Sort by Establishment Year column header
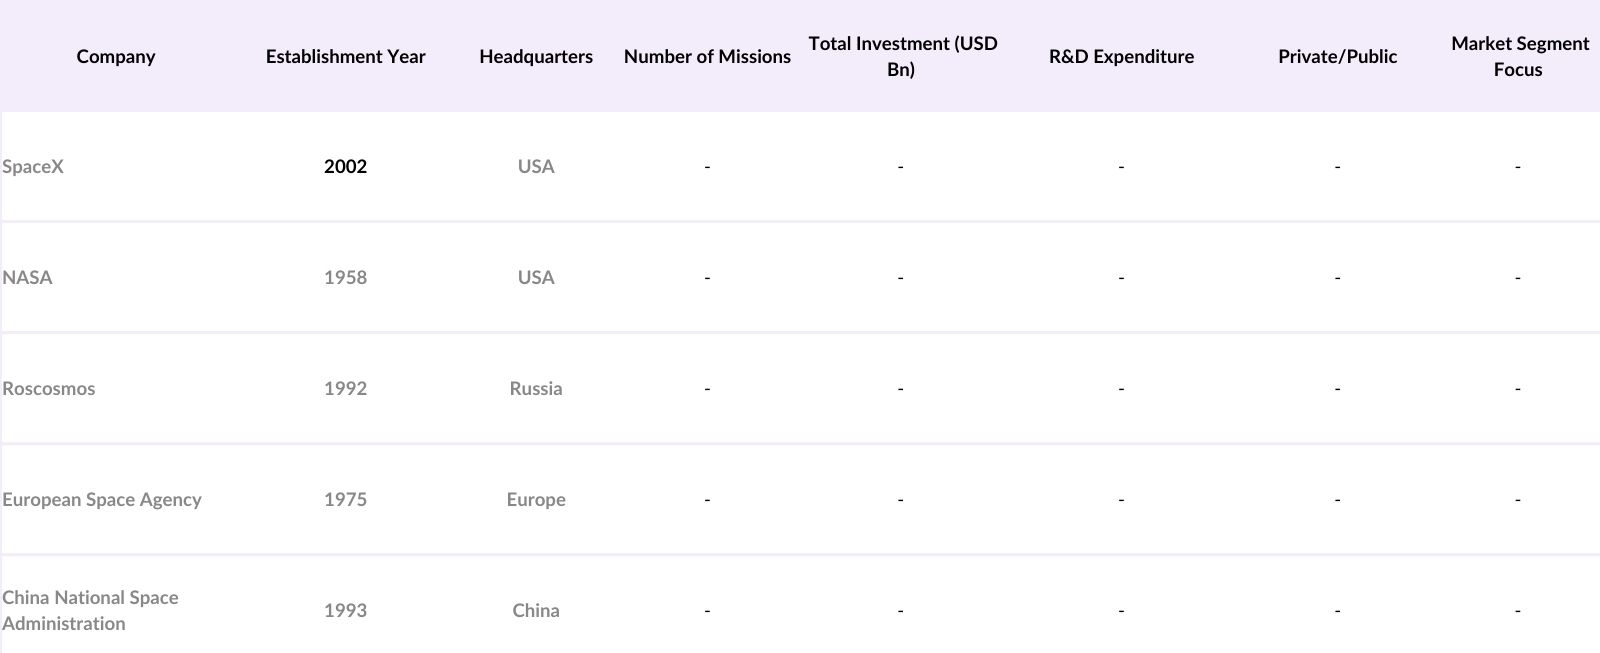Screen dimensions: 1600x653 (345, 57)
